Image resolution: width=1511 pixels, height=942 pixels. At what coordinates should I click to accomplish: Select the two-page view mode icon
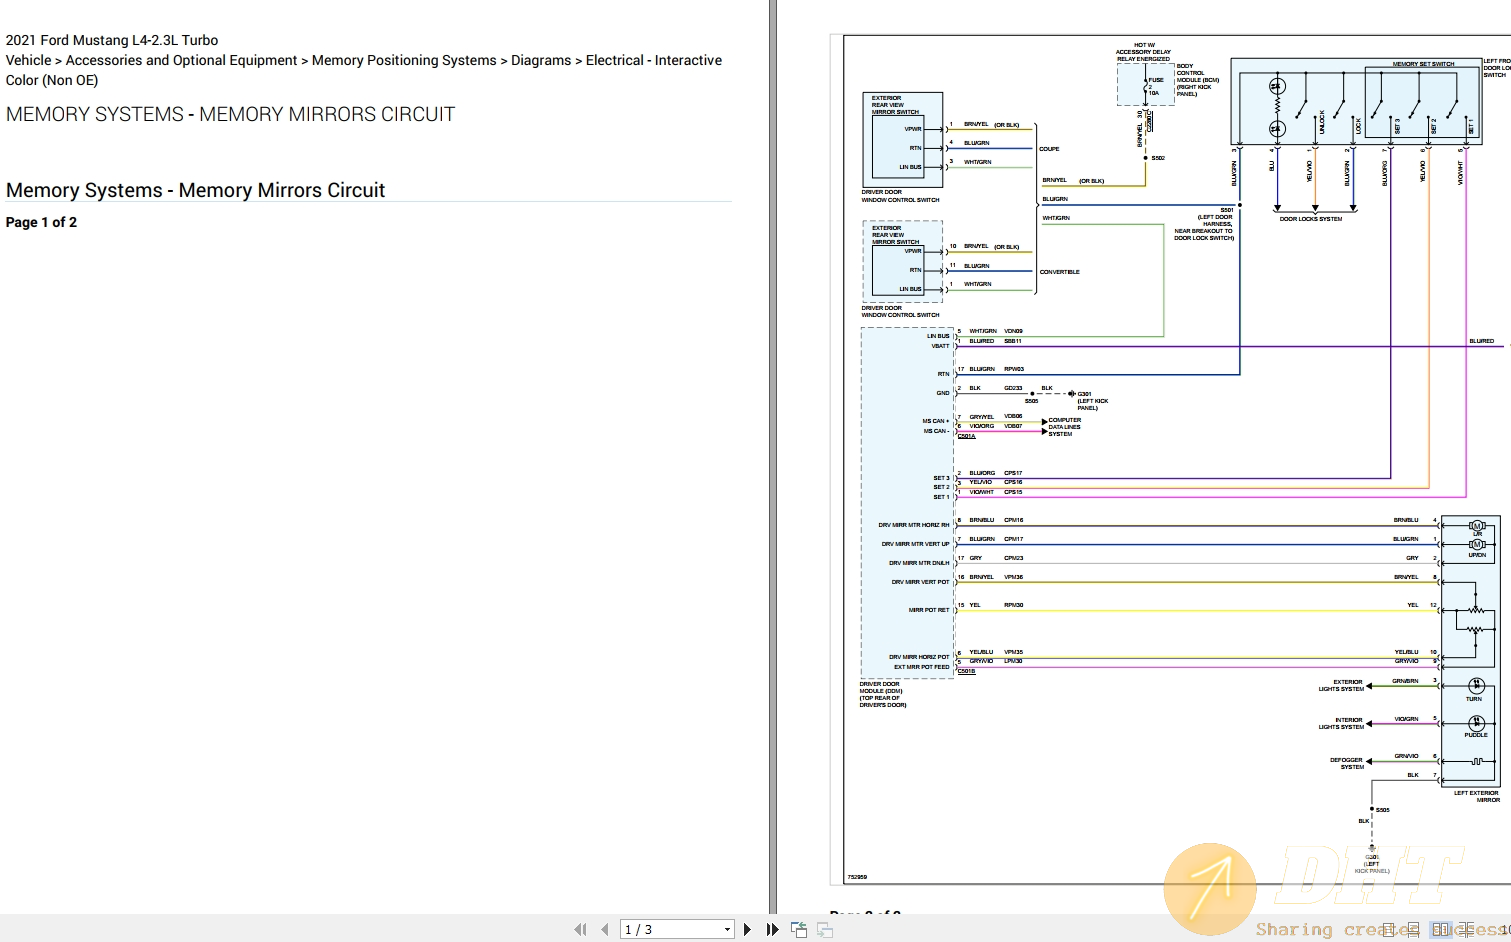(x=1440, y=929)
